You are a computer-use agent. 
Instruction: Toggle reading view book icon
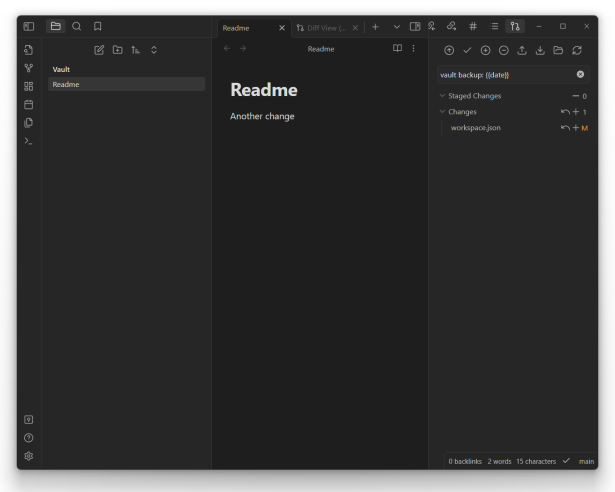point(397,48)
